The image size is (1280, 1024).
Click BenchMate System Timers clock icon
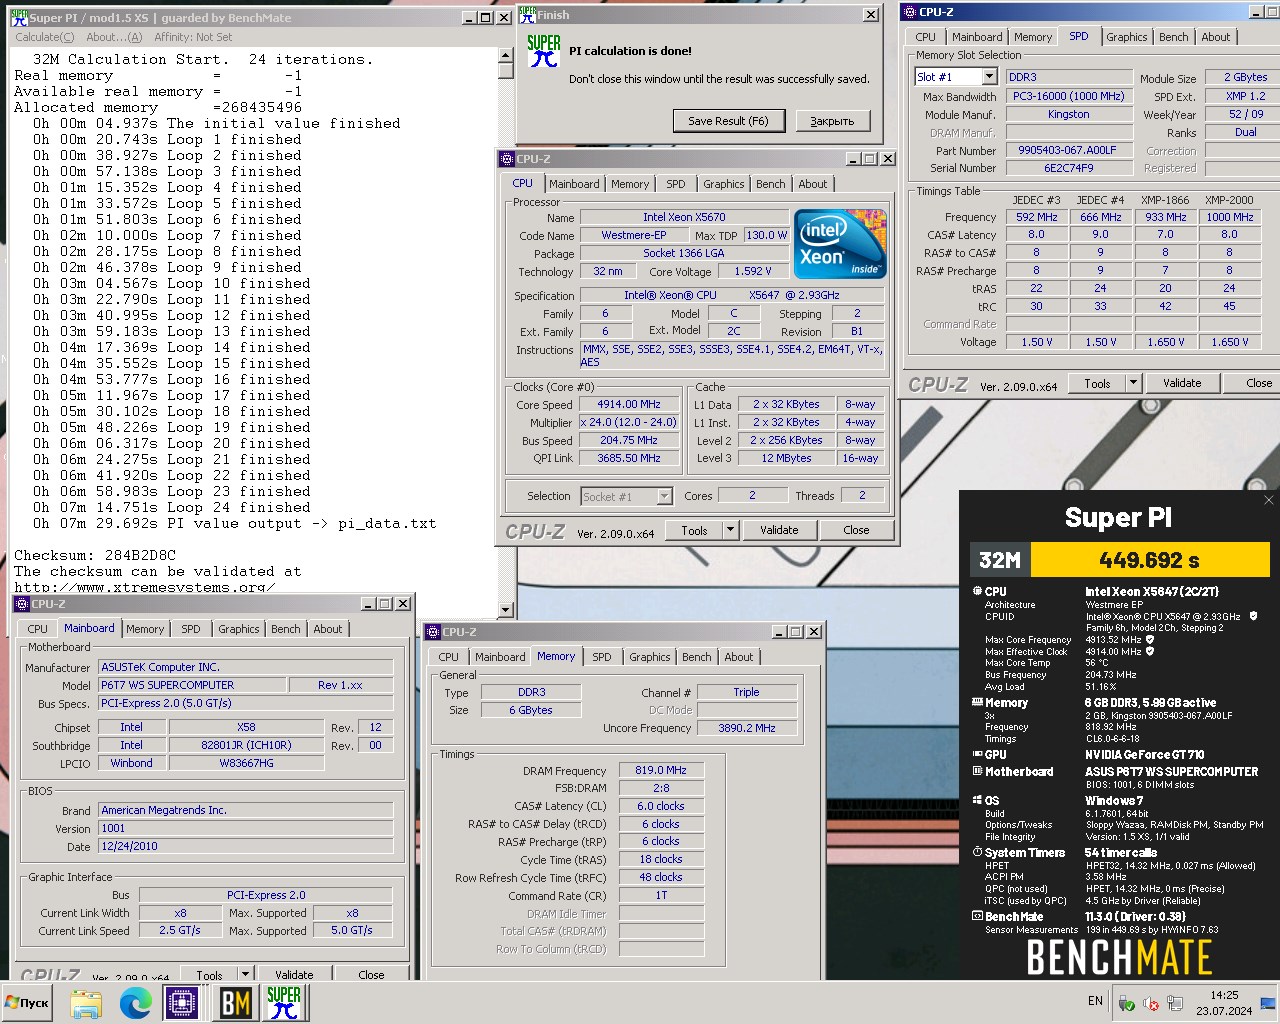[977, 853]
